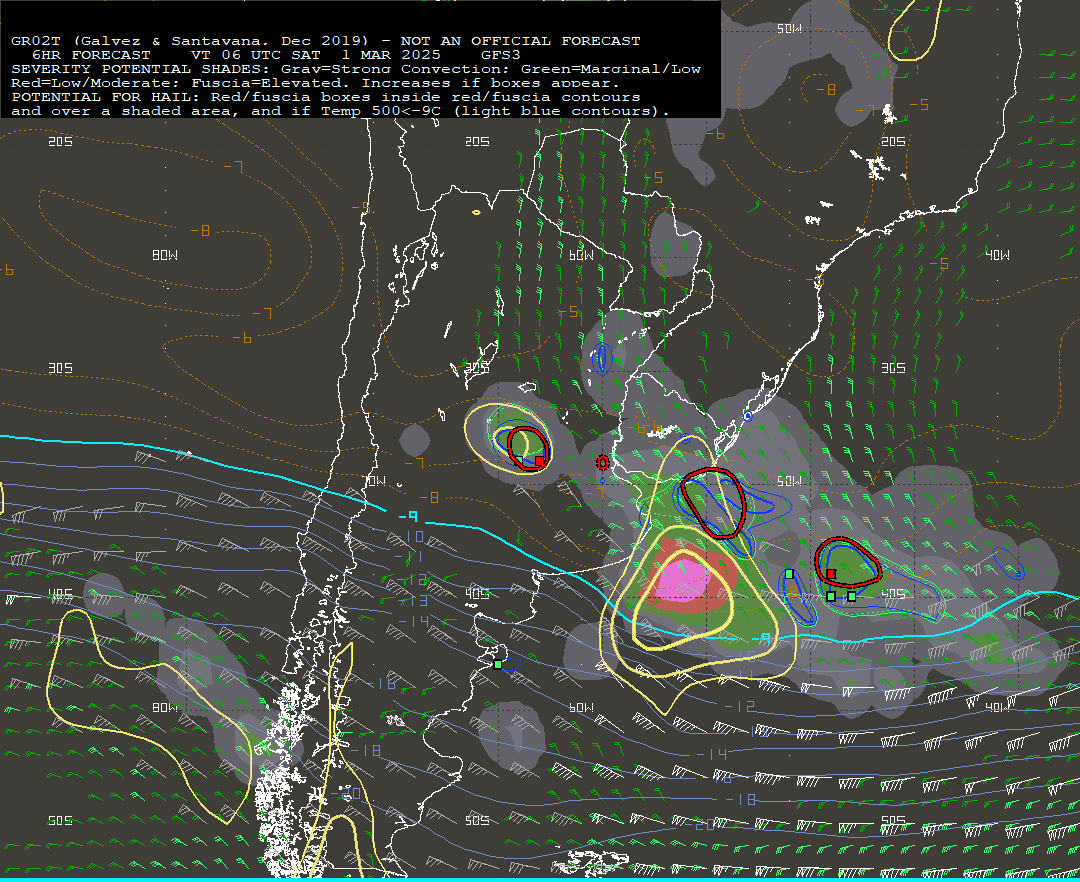The height and width of the screenshot is (882, 1080).
Task: Click the '50W' label at top edge
Action: [x=789, y=28]
